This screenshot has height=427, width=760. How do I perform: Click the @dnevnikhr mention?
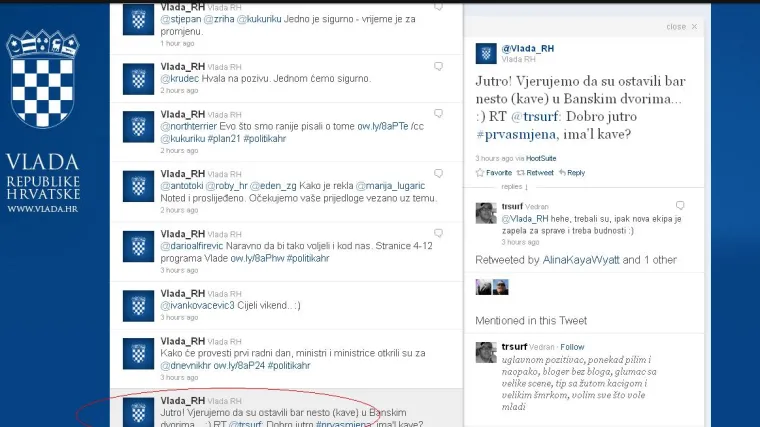(x=186, y=365)
